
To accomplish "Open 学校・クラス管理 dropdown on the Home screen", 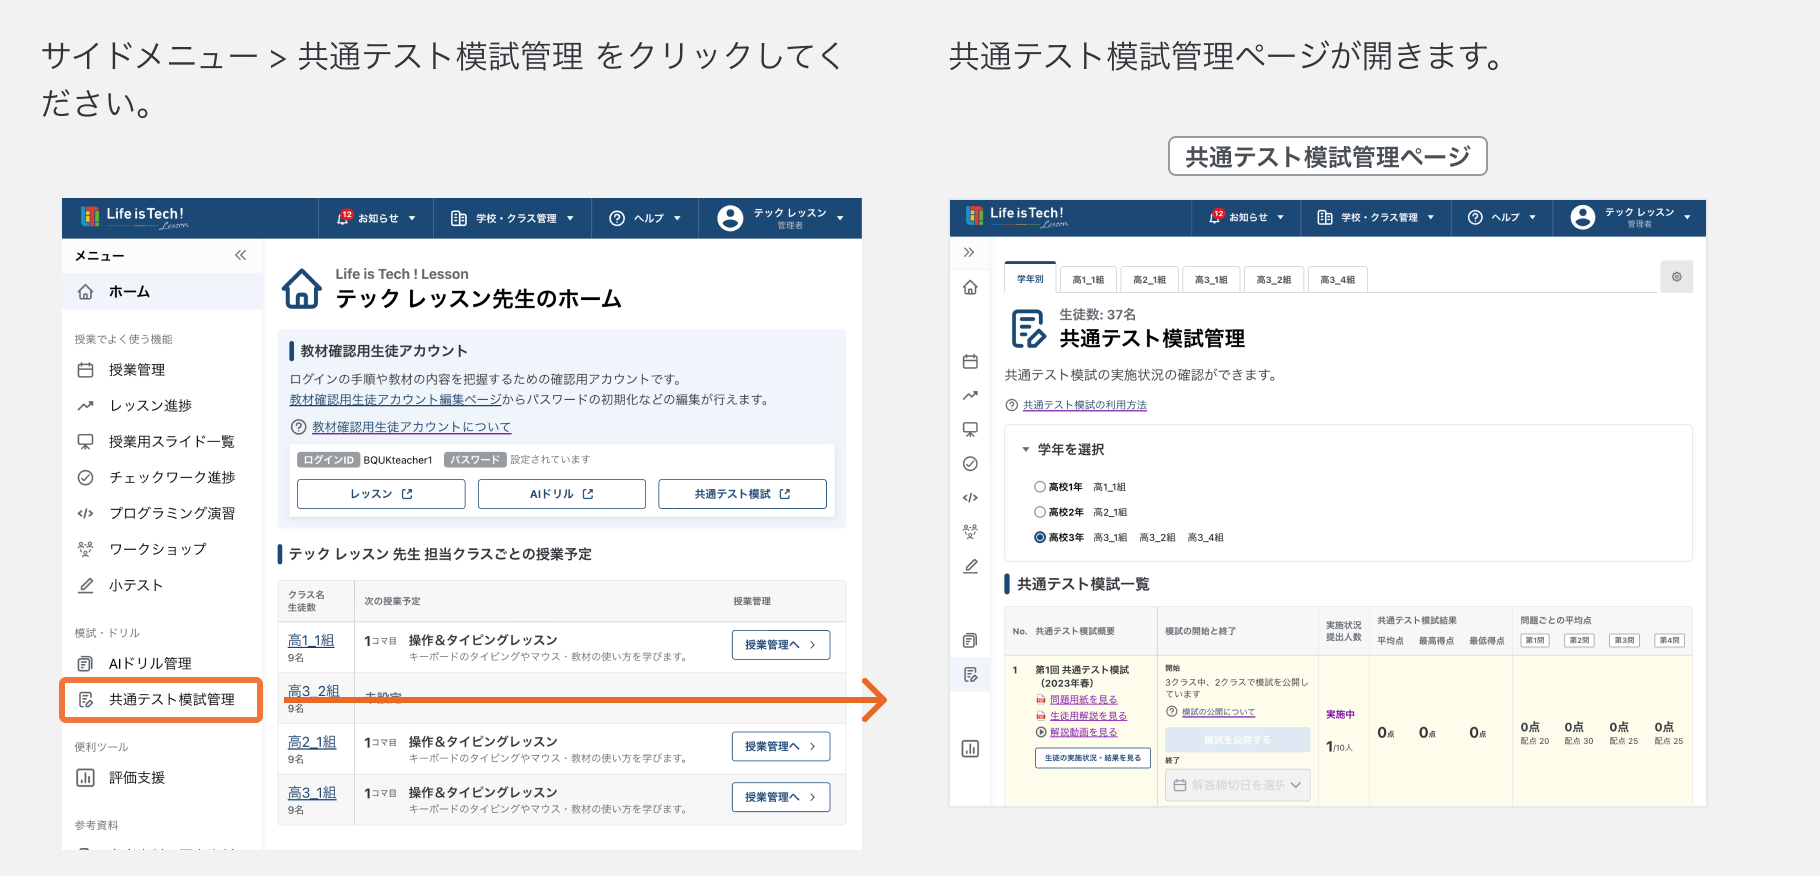I will click(513, 218).
